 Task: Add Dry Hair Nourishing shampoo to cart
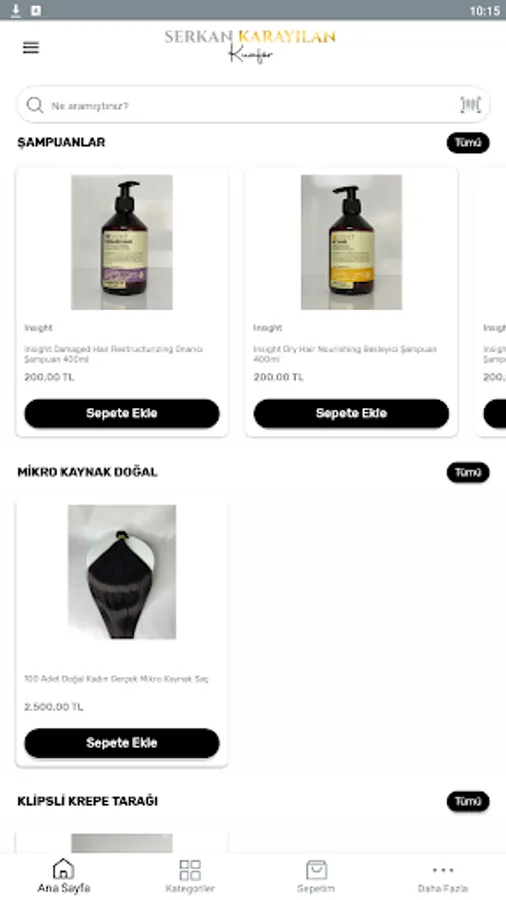(351, 413)
